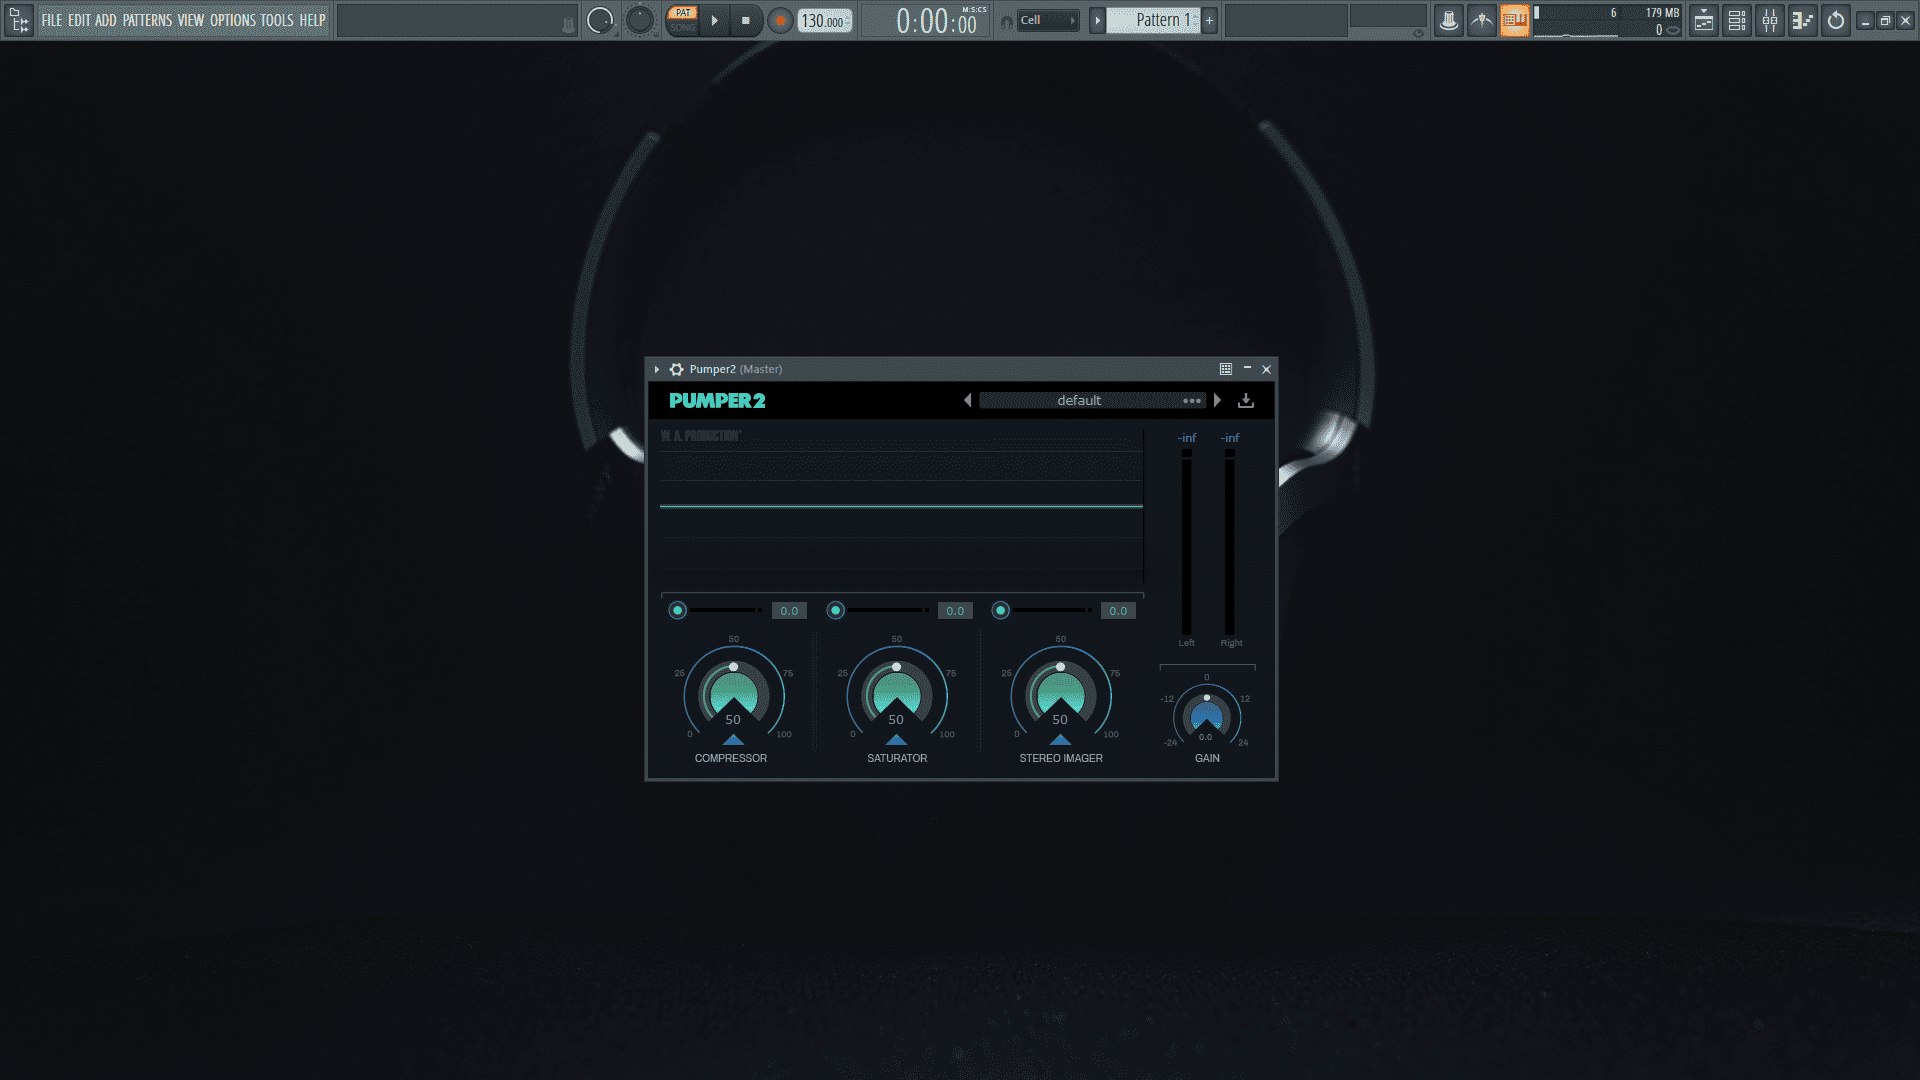Click the play button in transport
1920x1080 pixels.
point(714,20)
